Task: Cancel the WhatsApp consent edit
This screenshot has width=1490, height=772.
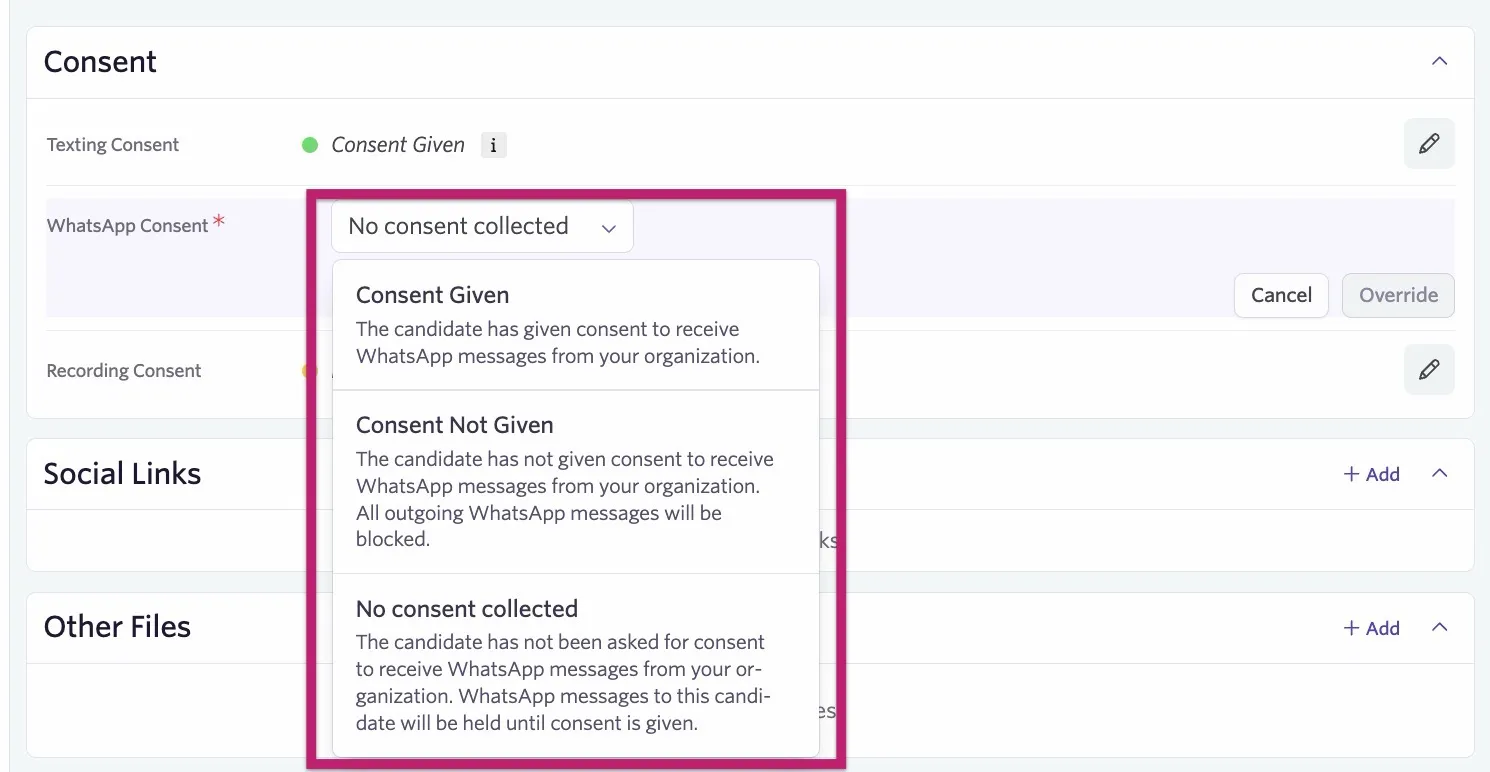Action: click(x=1281, y=295)
